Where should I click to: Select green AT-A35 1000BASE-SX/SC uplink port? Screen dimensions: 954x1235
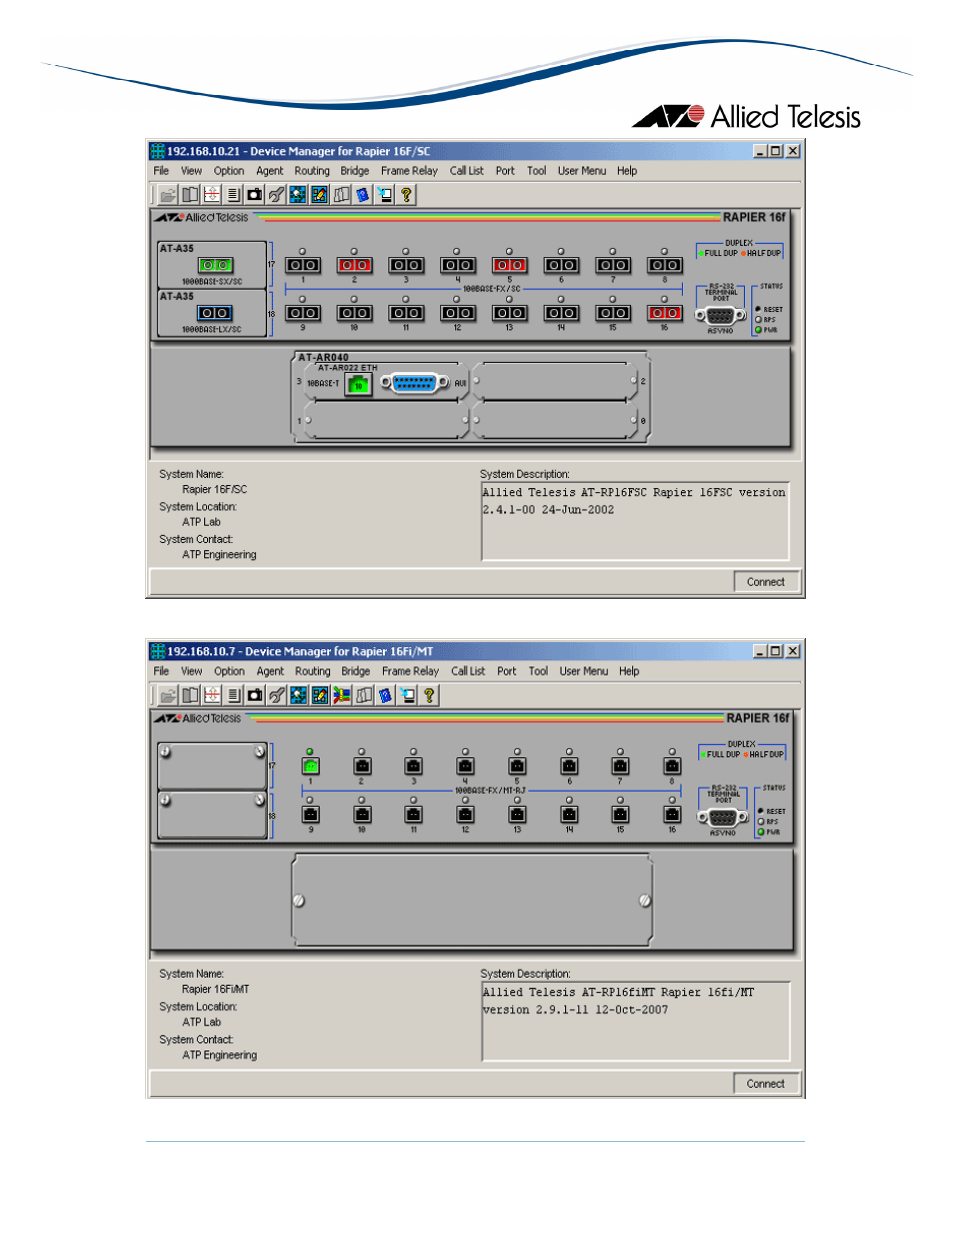(214, 265)
